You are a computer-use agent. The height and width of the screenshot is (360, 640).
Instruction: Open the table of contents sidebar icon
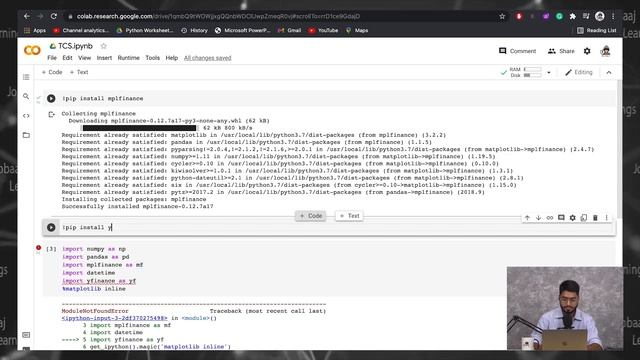[x=26, y=77]
